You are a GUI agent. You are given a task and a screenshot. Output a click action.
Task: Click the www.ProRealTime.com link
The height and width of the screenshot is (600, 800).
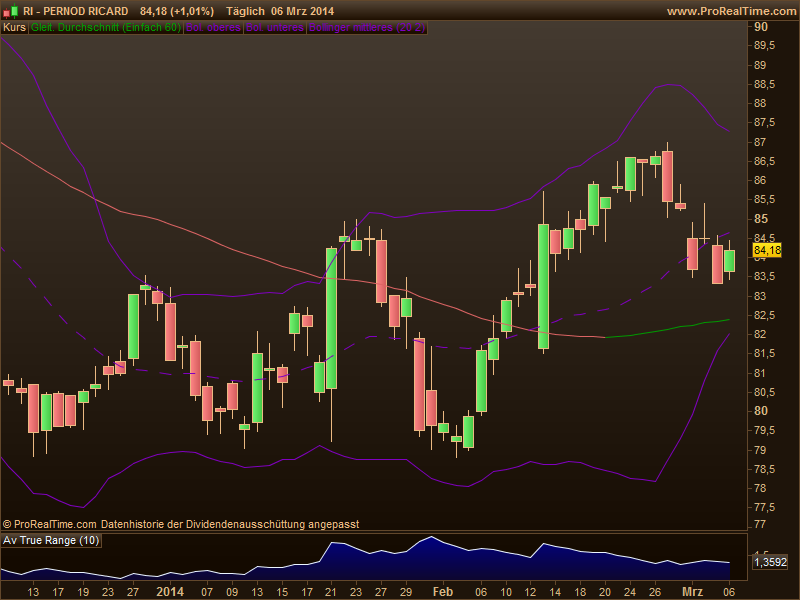(731, 11)
